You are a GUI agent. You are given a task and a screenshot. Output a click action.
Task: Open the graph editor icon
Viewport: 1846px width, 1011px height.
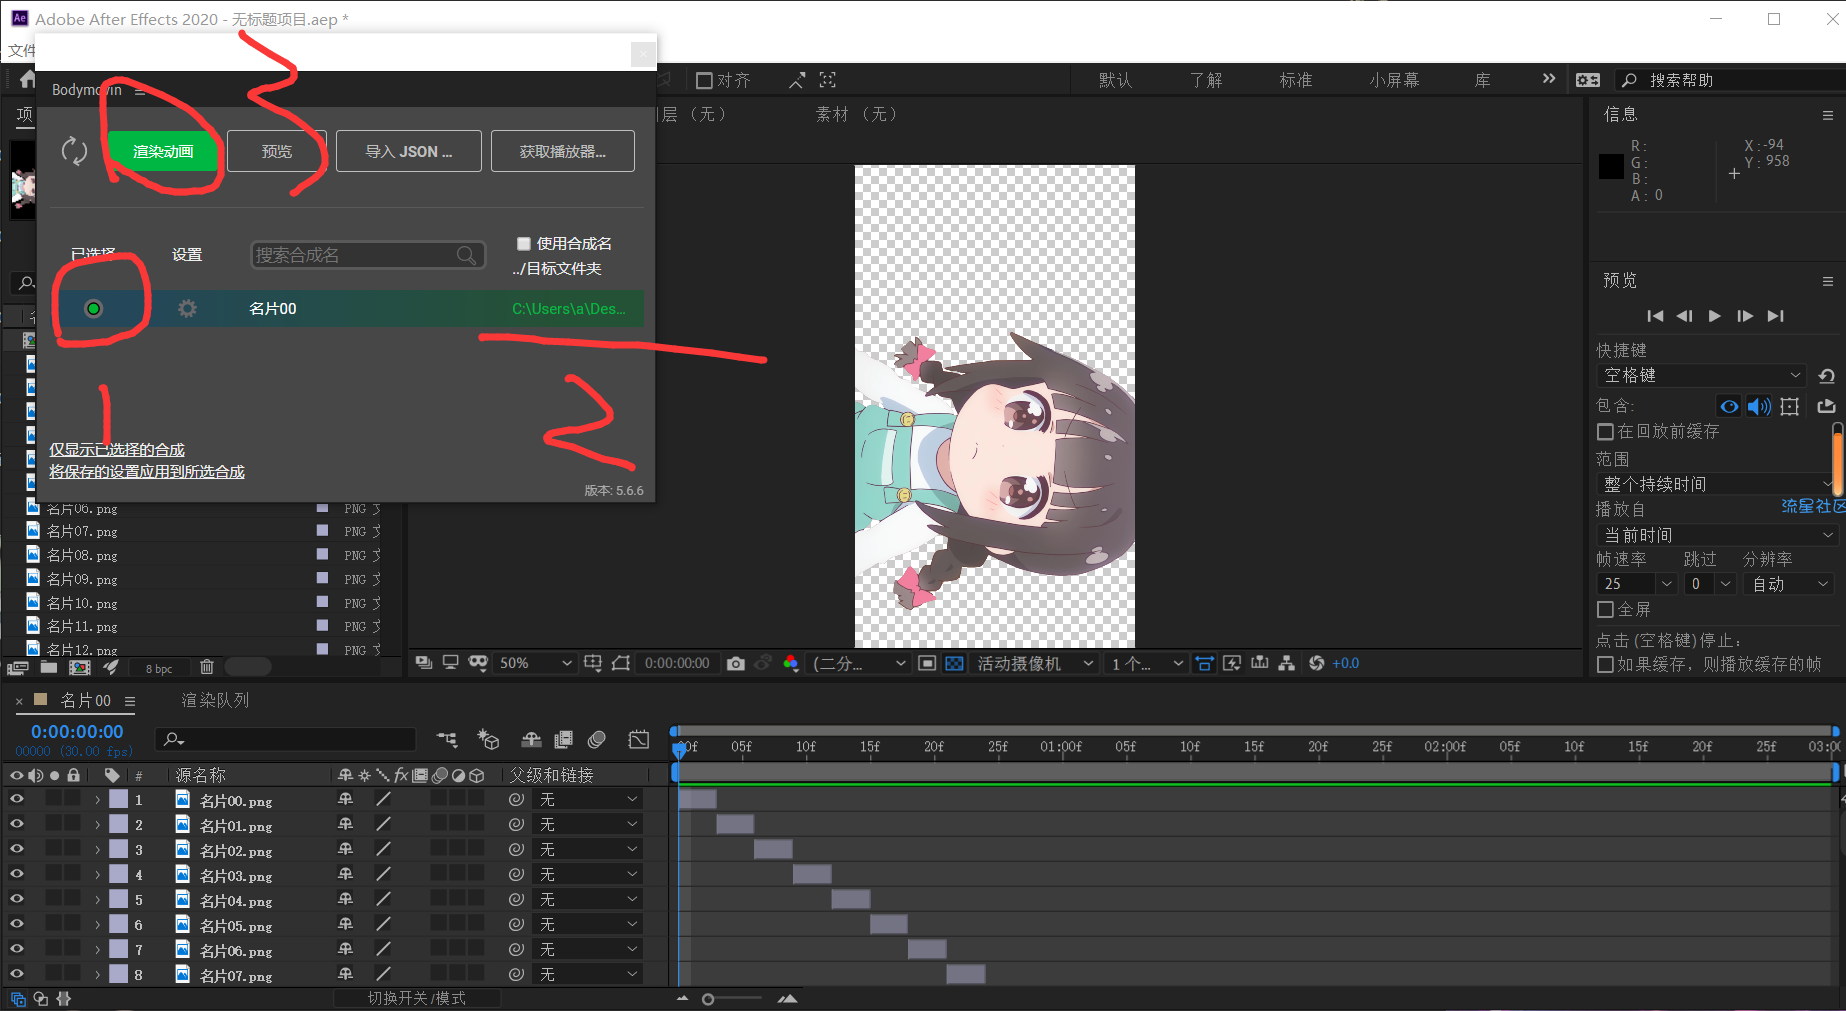[x=639, y=740]
